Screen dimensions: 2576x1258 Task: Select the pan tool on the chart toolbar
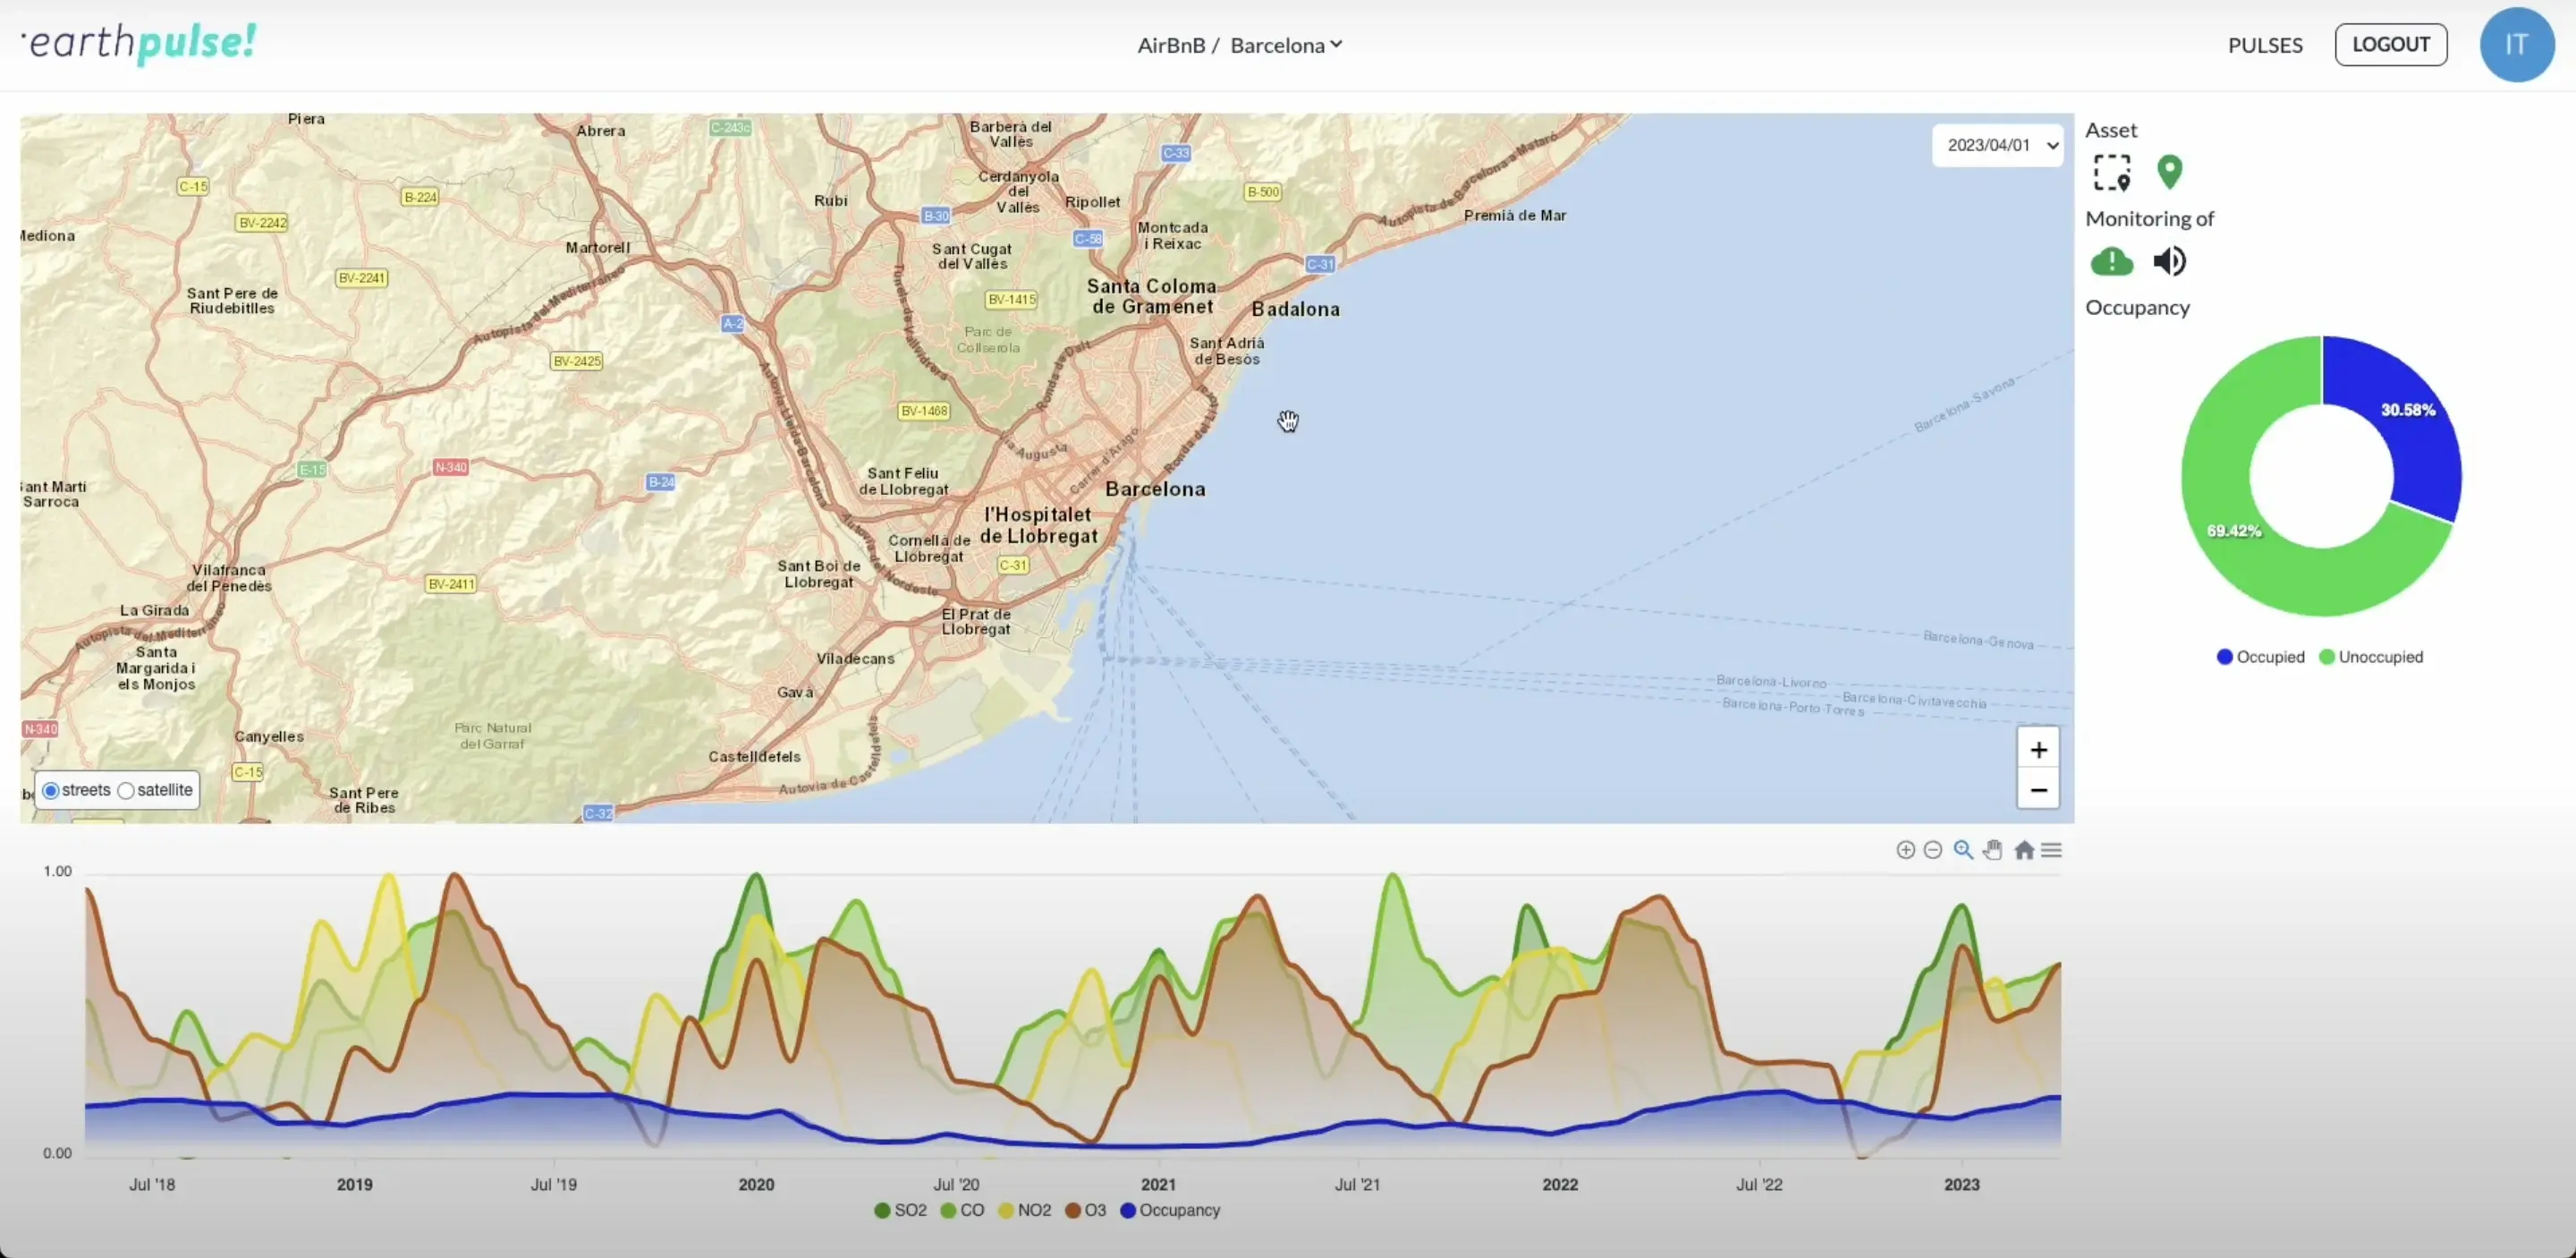pos(1991,849)
